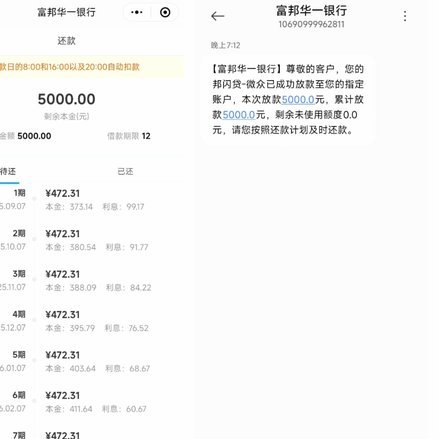
Task: Click the 4期 period label
Action: [19, 314]
